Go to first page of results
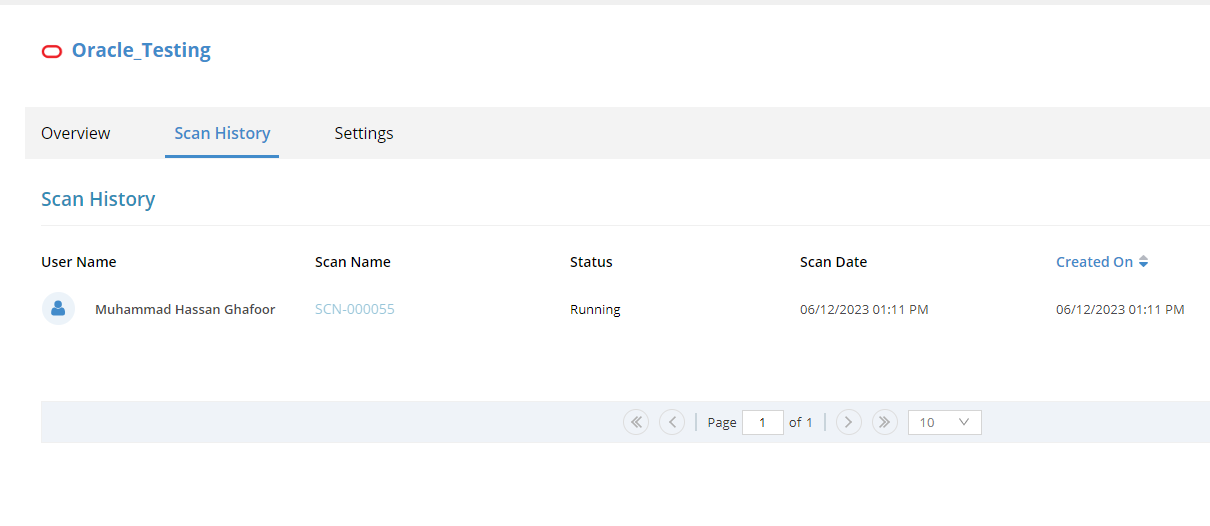 636,422
